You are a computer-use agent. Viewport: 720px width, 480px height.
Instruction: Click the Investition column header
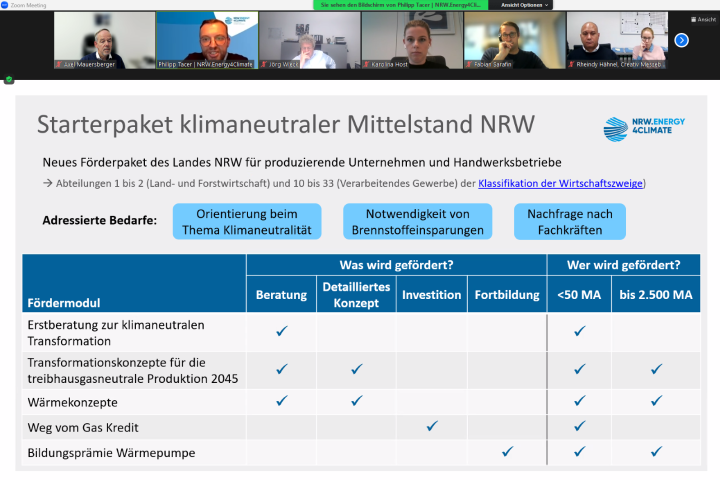432,295
